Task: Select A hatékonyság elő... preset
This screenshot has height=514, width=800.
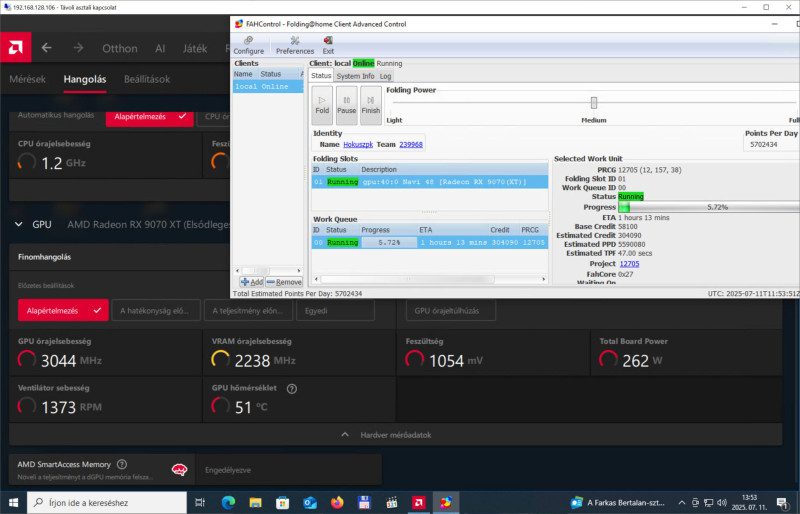Action: [156, 310]
